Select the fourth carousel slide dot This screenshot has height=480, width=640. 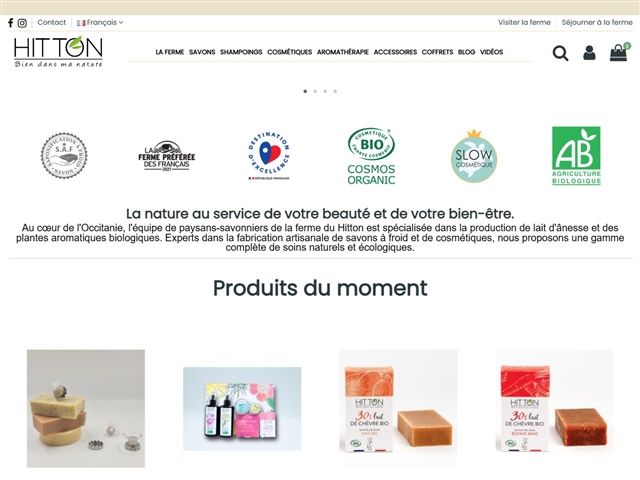(335, 91)
